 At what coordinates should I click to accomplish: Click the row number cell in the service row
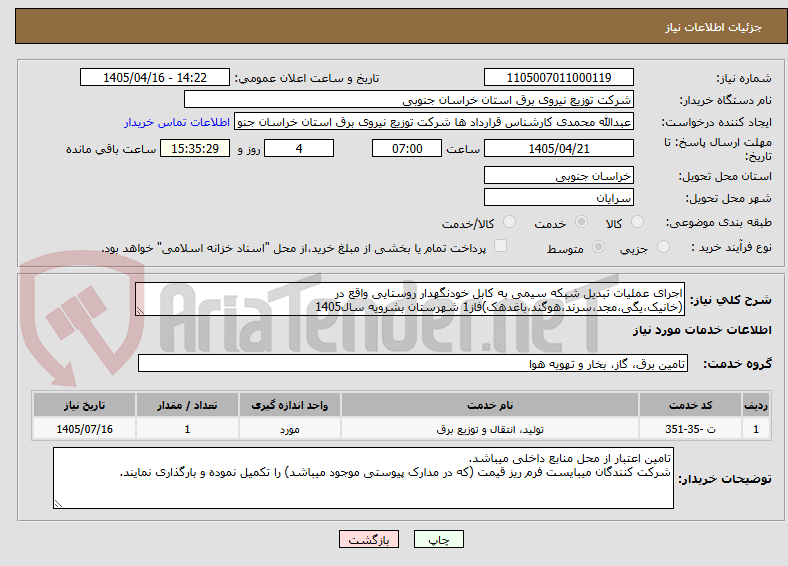[756, 429]
